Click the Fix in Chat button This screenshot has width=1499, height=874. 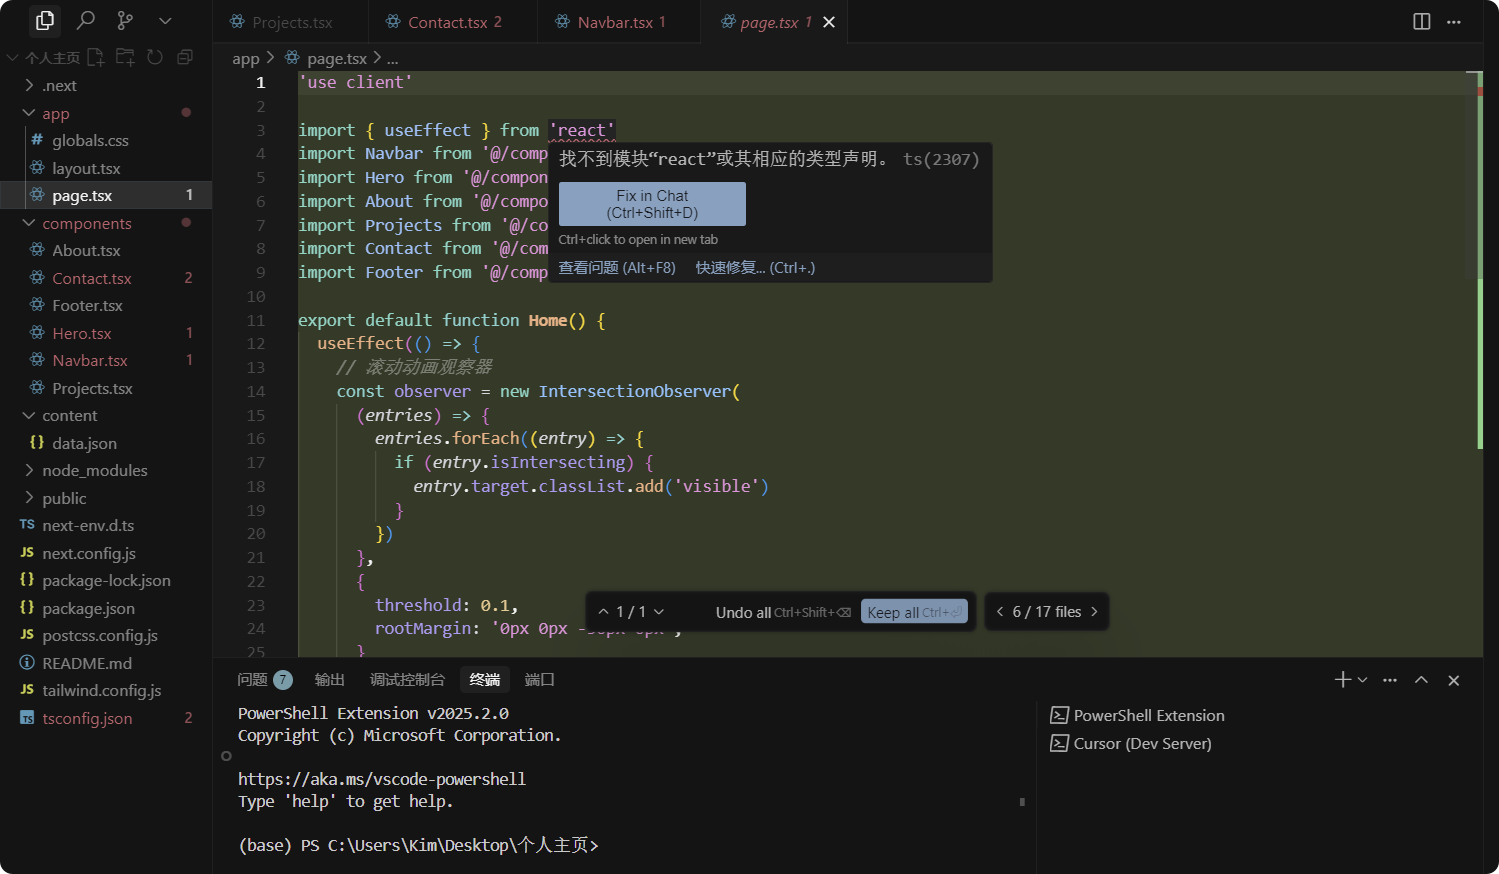652,204
